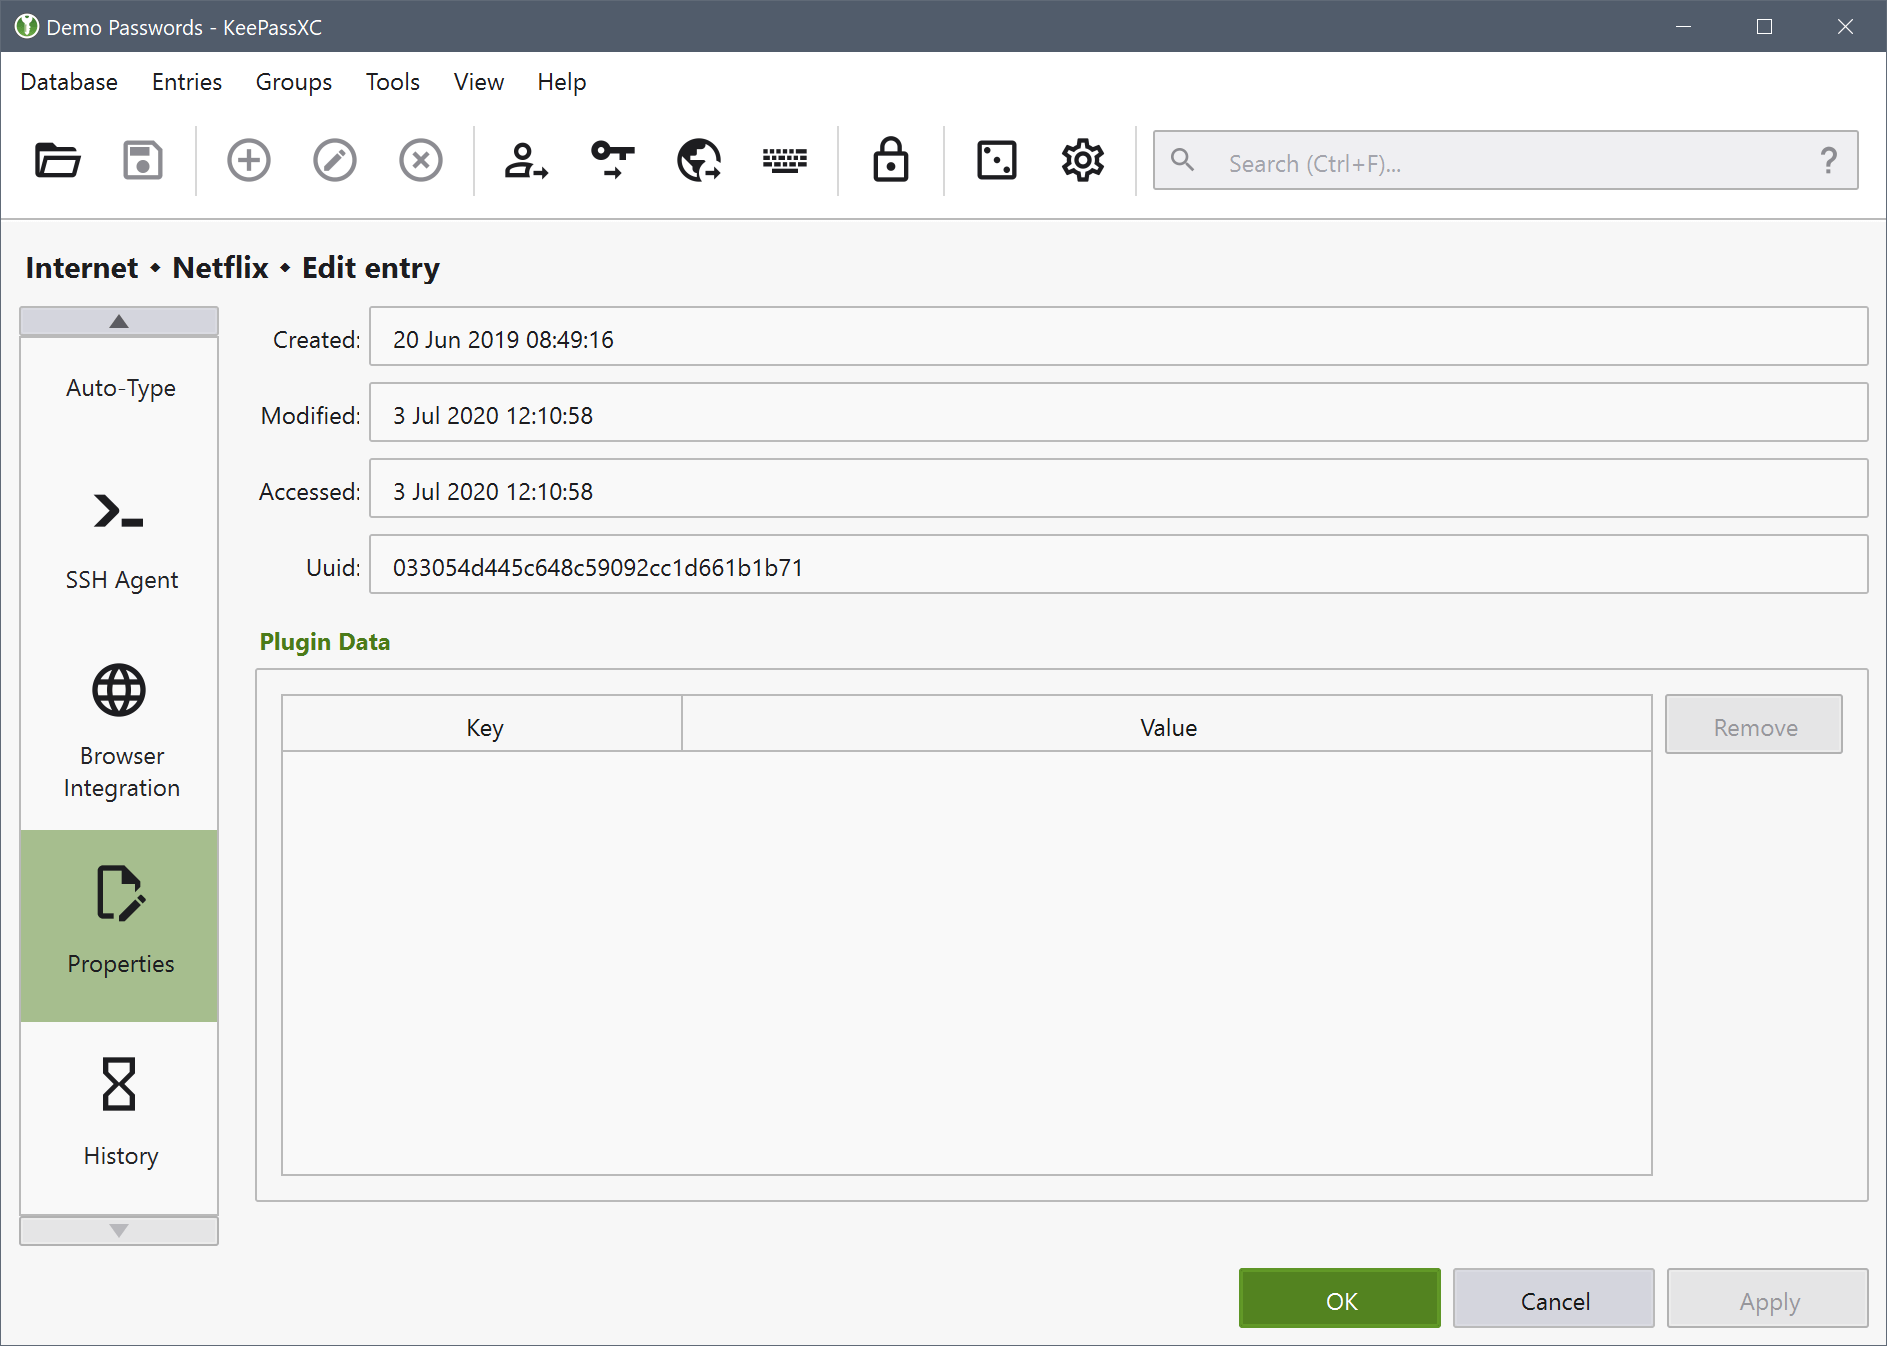This screenshot has height=1346, width=1887.
Task: Click the Open Database folder icon
Action: [x=58, y=160]
